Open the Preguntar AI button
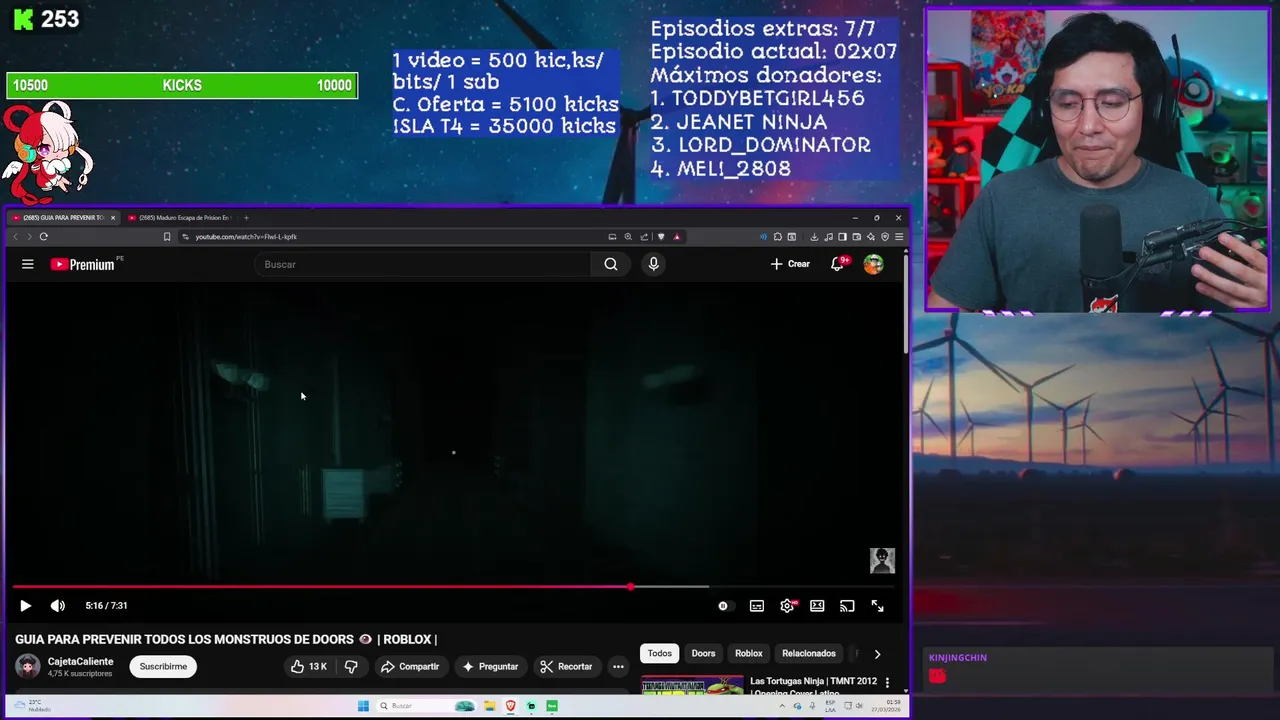Image resolution: width=1280 pixels, height=720 pixels. (x=490, y=666)
